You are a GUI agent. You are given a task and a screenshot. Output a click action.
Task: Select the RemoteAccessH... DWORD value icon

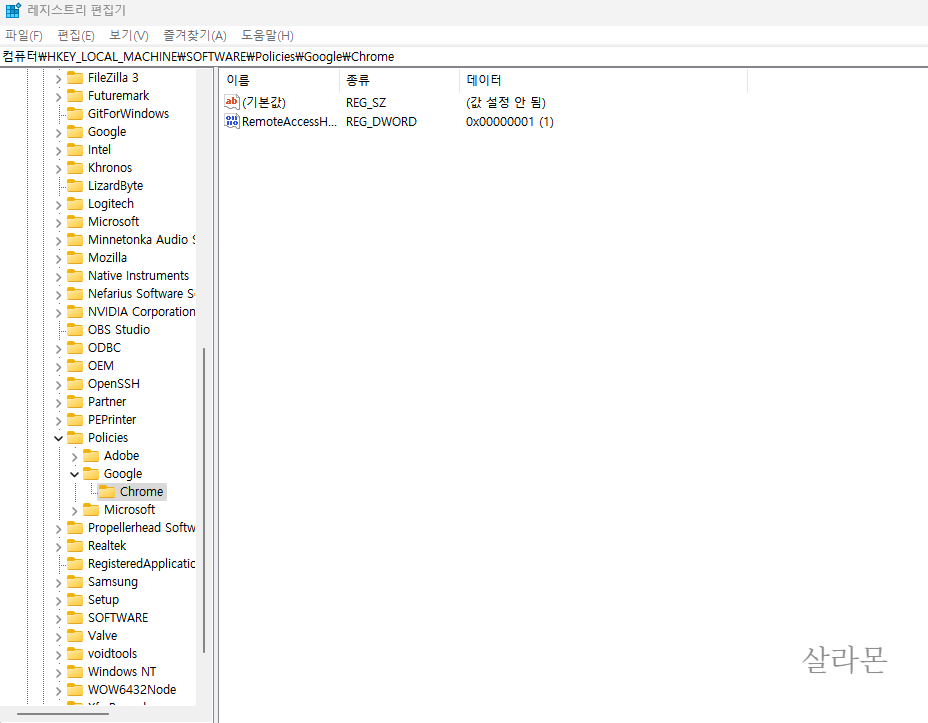[x=231, y=121]
